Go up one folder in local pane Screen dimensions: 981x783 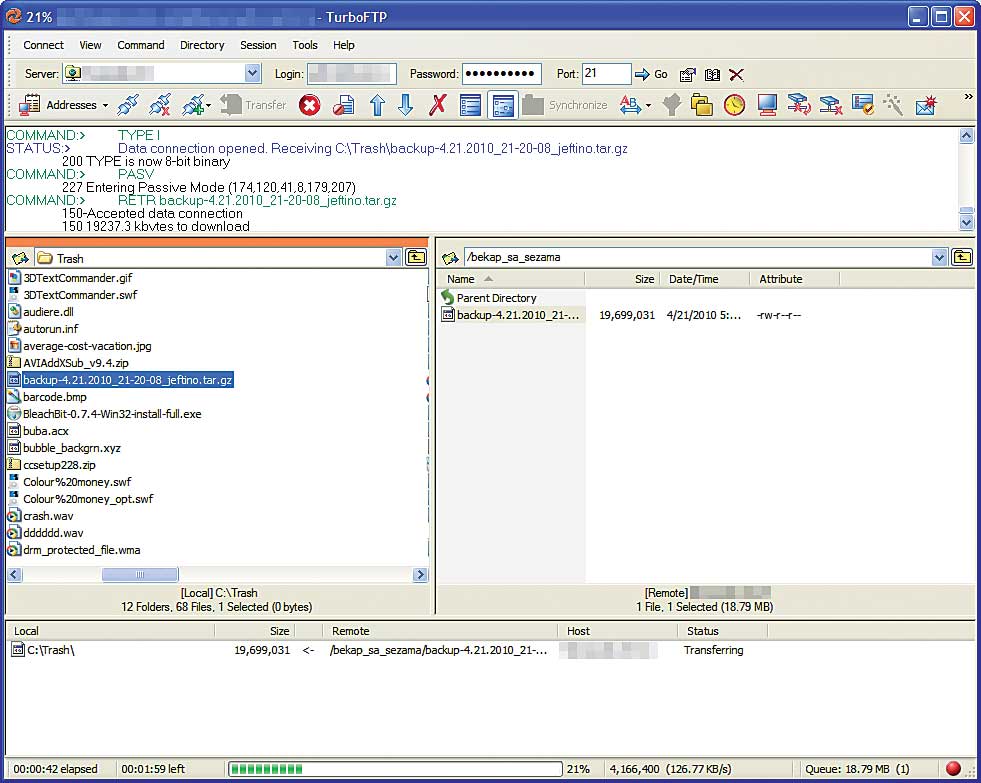pos(416,258)
